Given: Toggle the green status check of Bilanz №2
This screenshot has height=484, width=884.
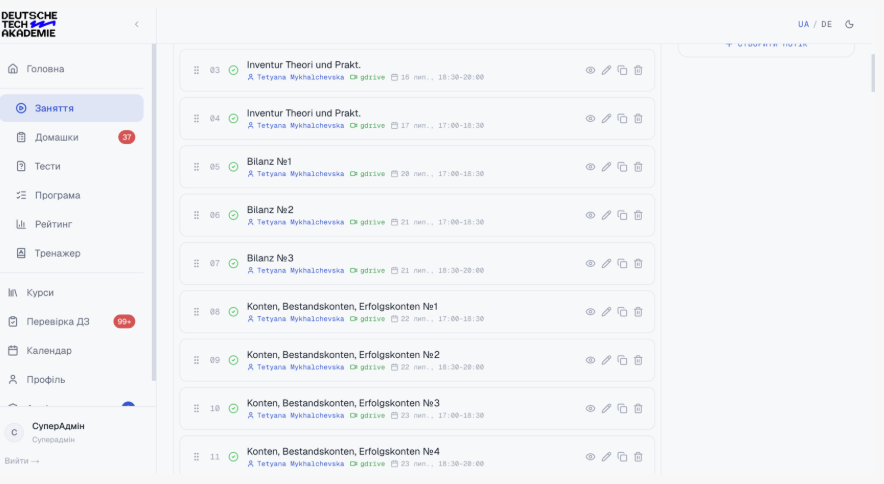Looking at the screenshot, I should coord(233,215).
